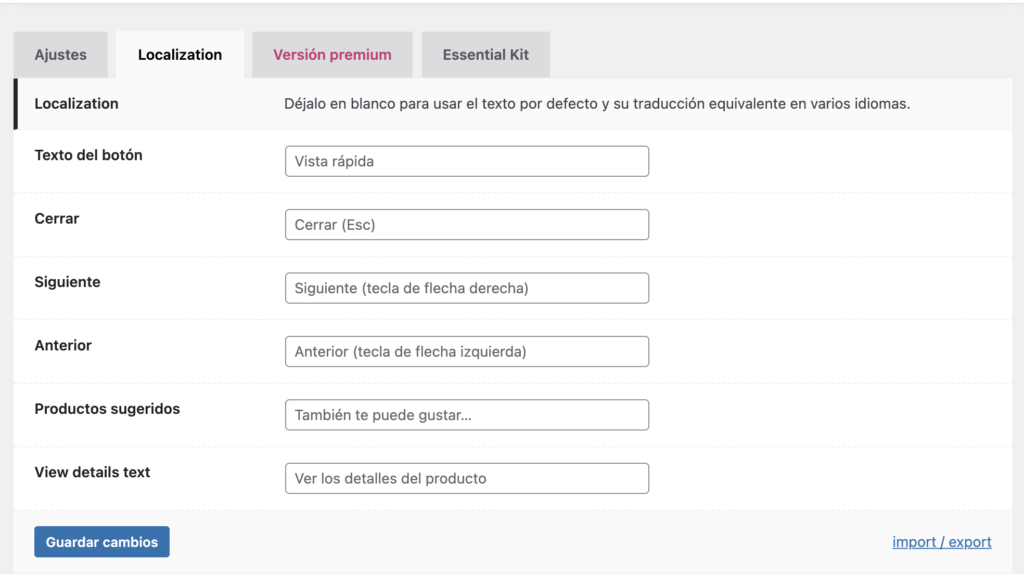
Task: Click the Anterior row label
Action: pyautogui.click(x=63, y=345)
